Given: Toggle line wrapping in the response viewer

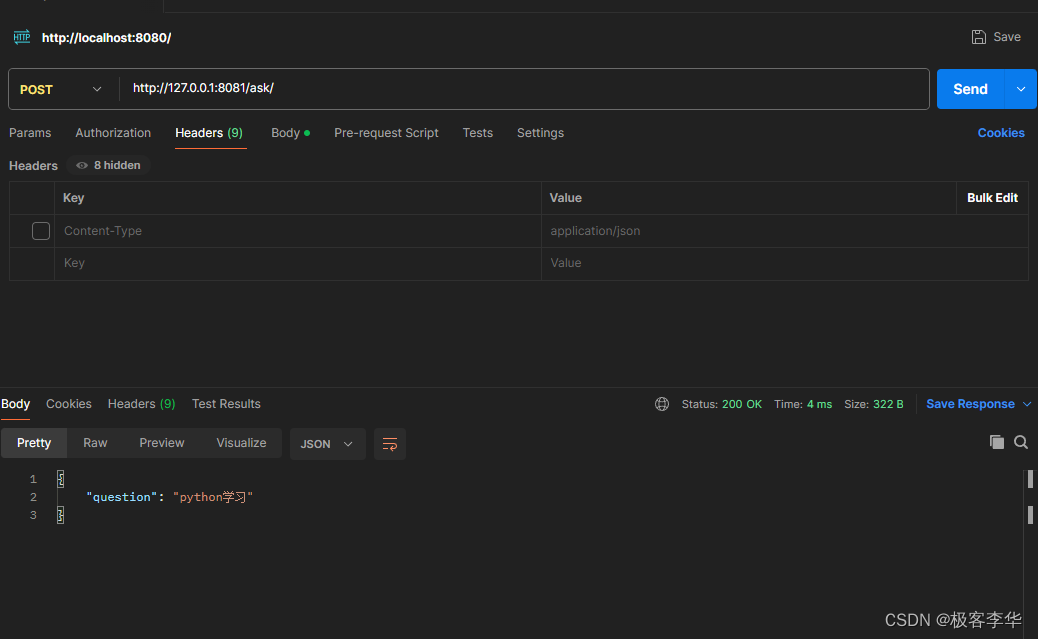Looking at the screenshot, I should point(389,444).
